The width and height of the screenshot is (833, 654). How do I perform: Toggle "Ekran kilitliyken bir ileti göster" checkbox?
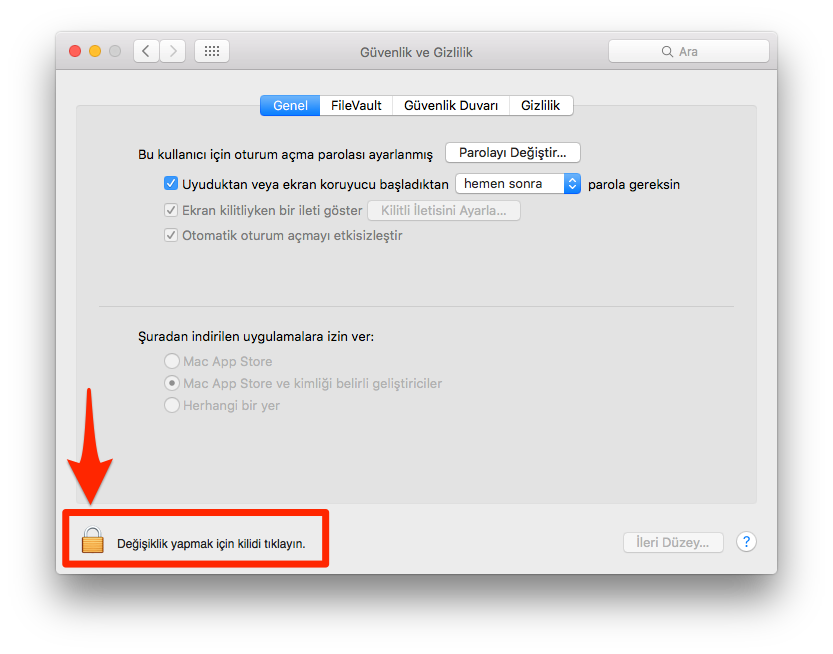pyautogui.click(x=171, y=210)
